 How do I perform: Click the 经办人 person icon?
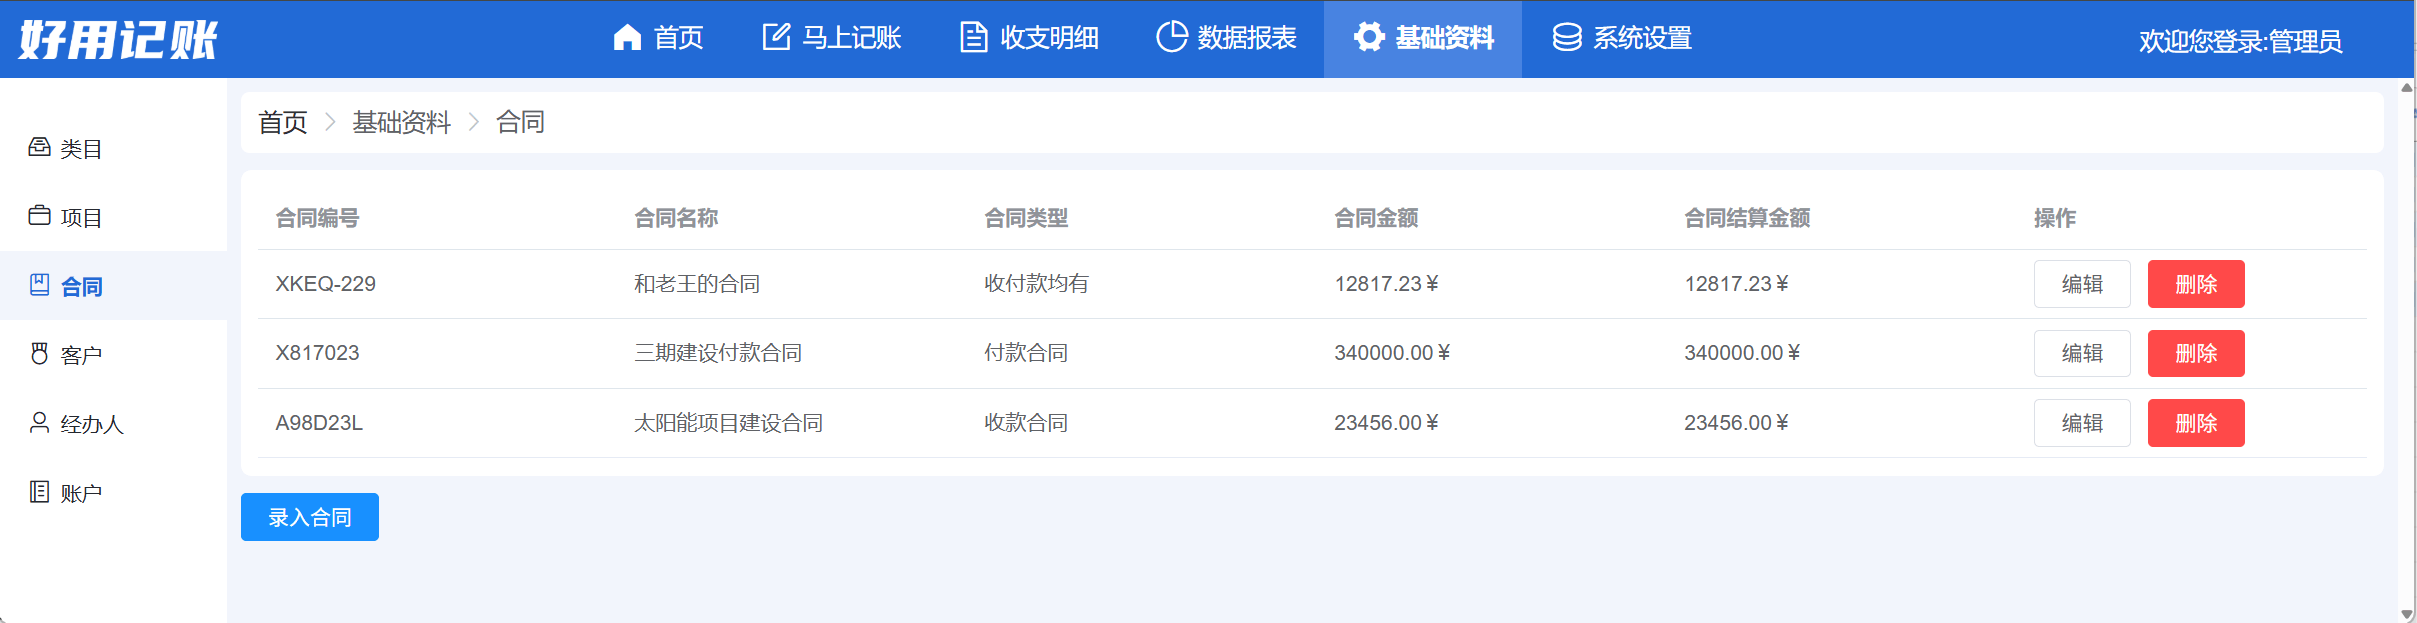(x=39, y=423)
